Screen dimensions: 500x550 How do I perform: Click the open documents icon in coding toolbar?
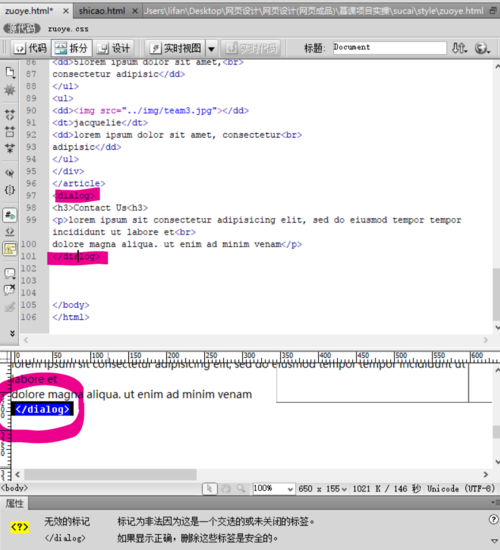pos(10,72)
